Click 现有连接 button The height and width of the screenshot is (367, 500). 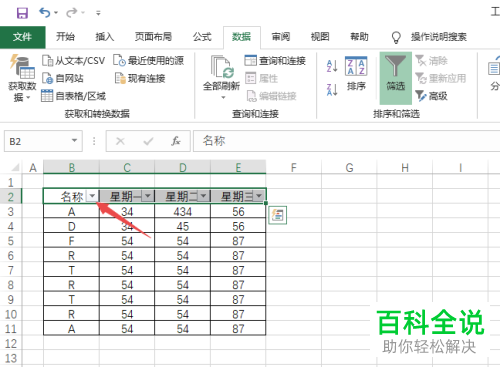click(140, 79)
